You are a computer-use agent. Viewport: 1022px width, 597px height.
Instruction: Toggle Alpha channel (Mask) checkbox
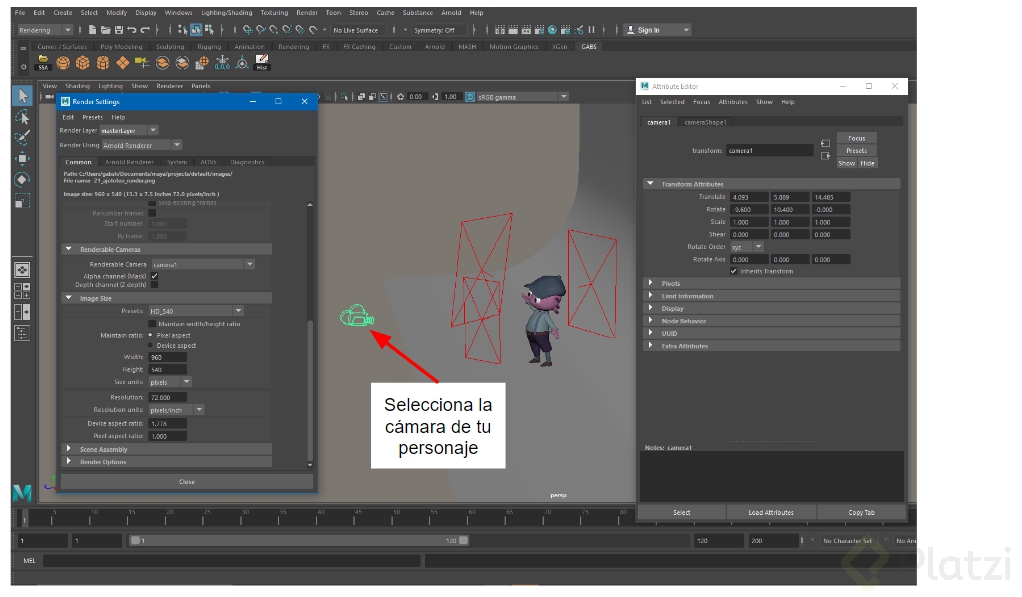tap(154, 276)
